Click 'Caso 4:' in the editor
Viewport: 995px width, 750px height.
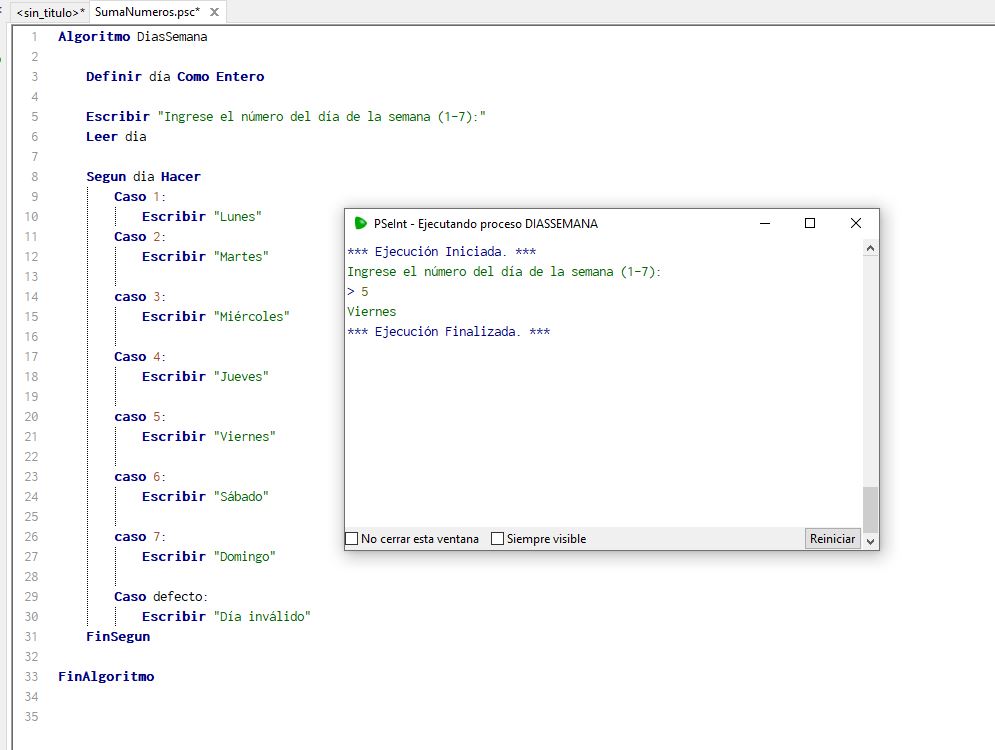pyautogui.click(x=140, y=357)
